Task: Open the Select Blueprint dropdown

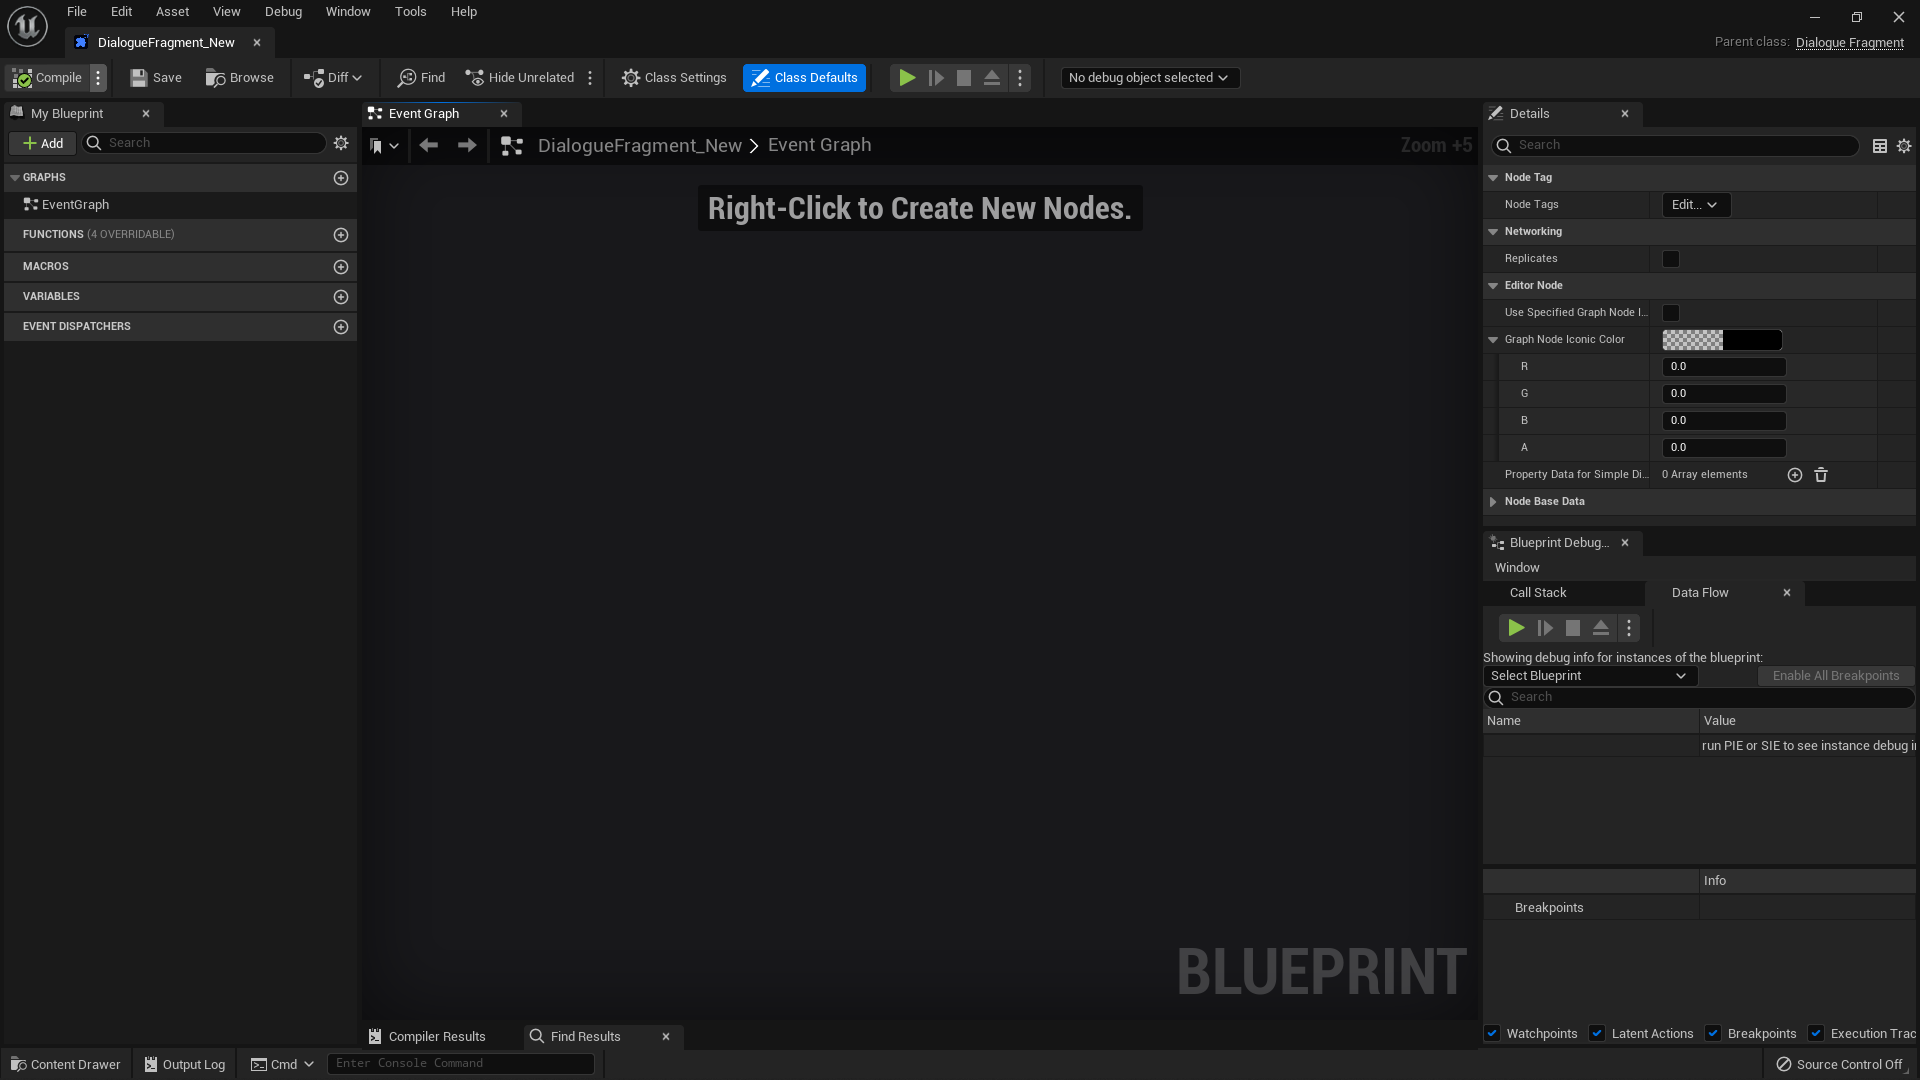Action: 1589,676
